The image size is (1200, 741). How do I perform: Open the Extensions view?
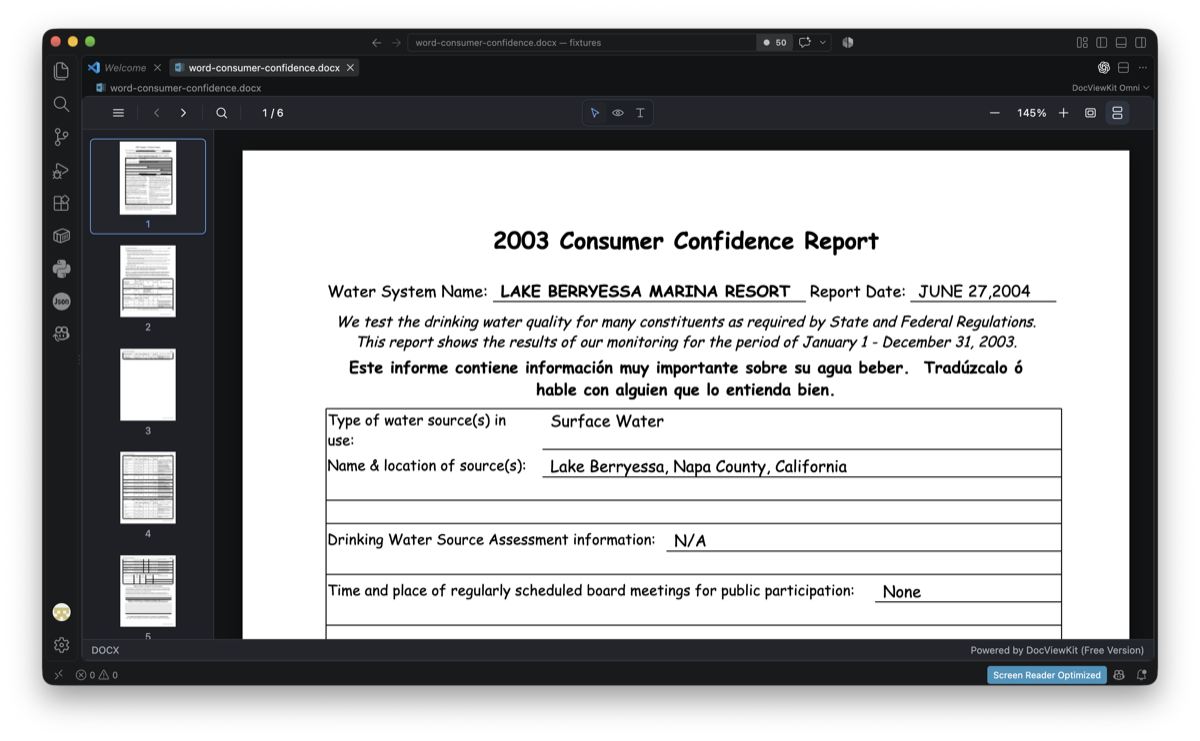click(x=61, y=203)
